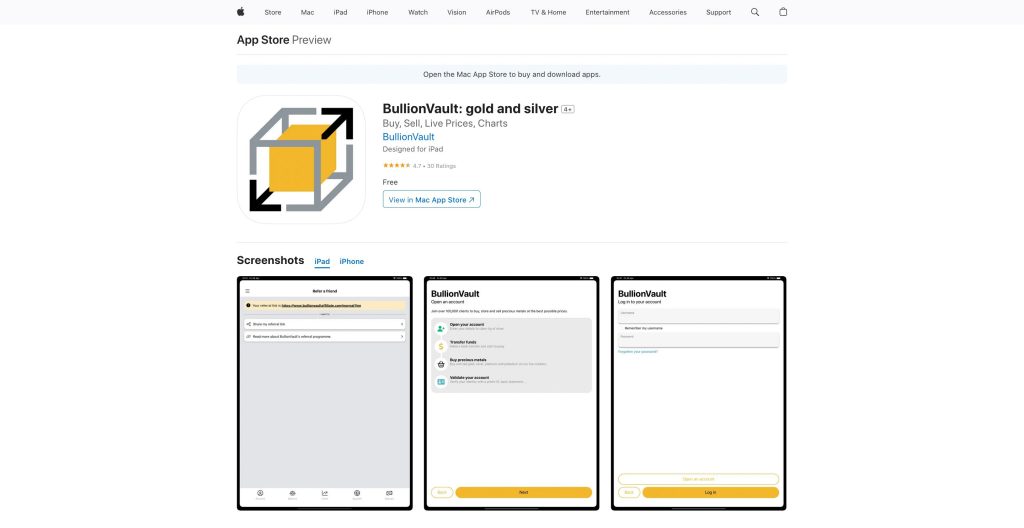This screenshot has width=1024, height=528.
Task: Switch to iPhone screenshots tab
Action: point(351,261)
